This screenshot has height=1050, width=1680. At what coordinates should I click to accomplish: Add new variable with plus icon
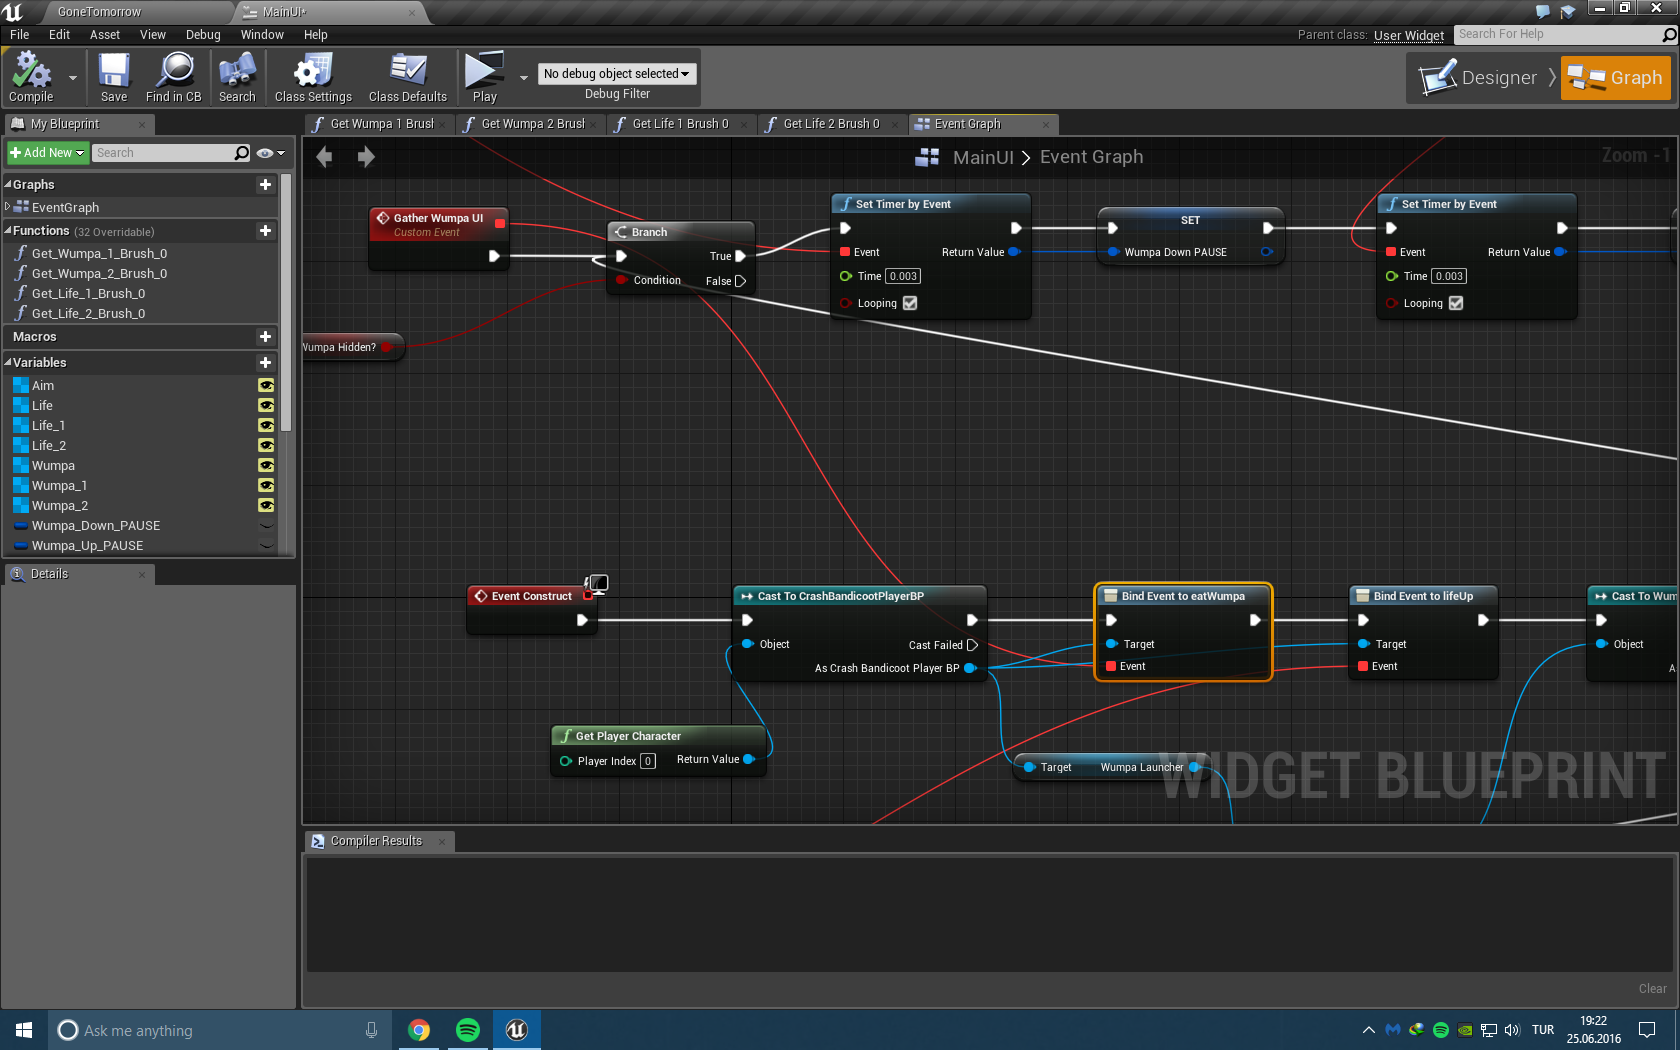point(265,362)
